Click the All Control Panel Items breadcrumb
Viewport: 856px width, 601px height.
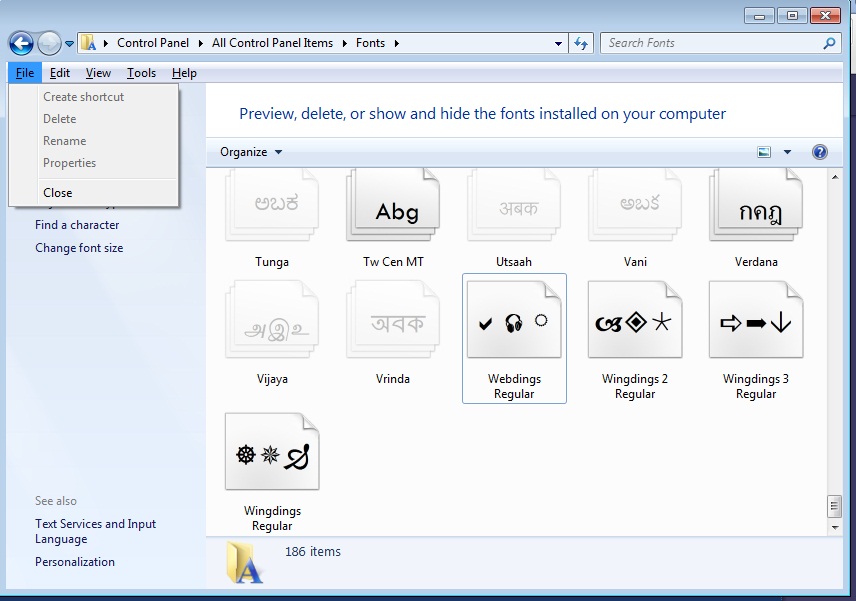coord(272,43)
